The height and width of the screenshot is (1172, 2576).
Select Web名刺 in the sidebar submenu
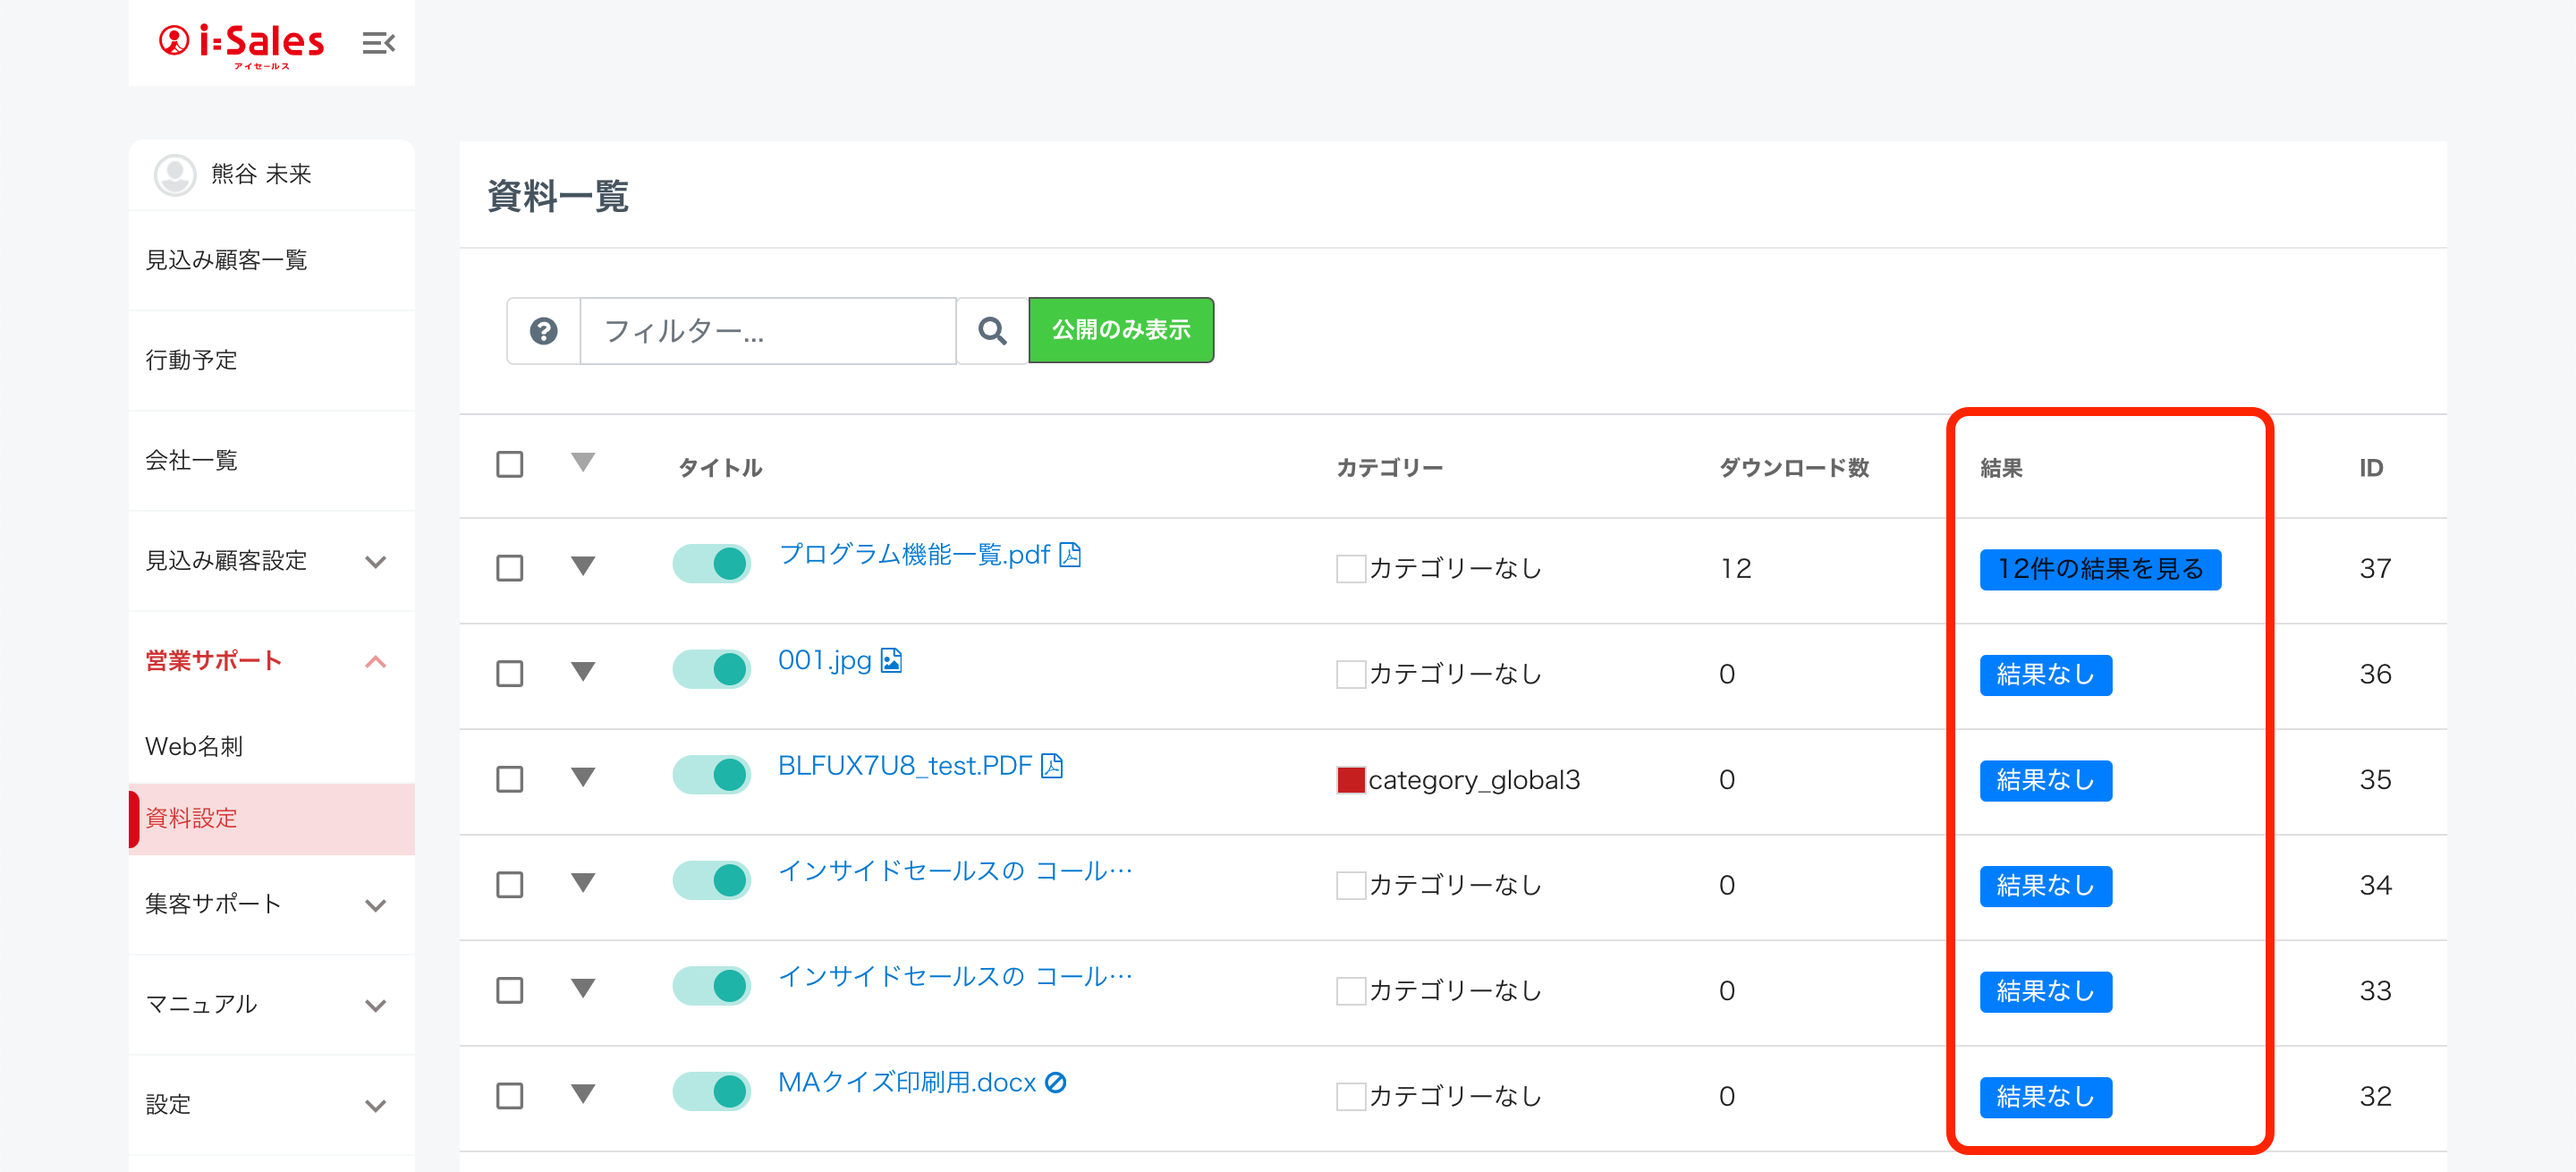[194, 747]
